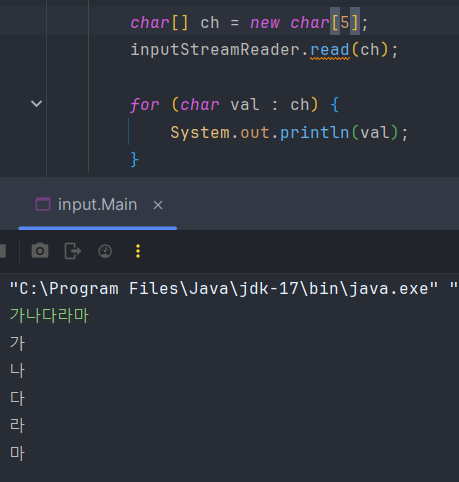Open the input.Main run tab
This screenshot has width=459, height=482.
pyautogui.click(x=97, y=204)
